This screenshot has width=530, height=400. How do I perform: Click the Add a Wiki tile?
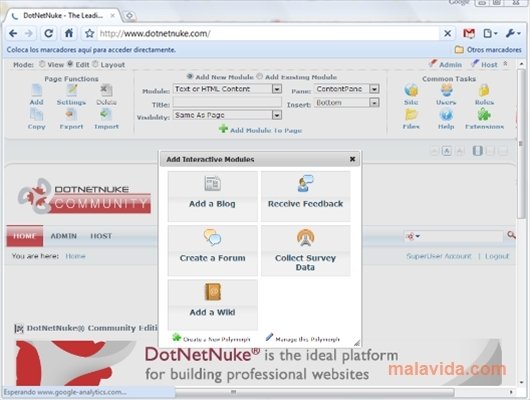[x=213, y=305]
